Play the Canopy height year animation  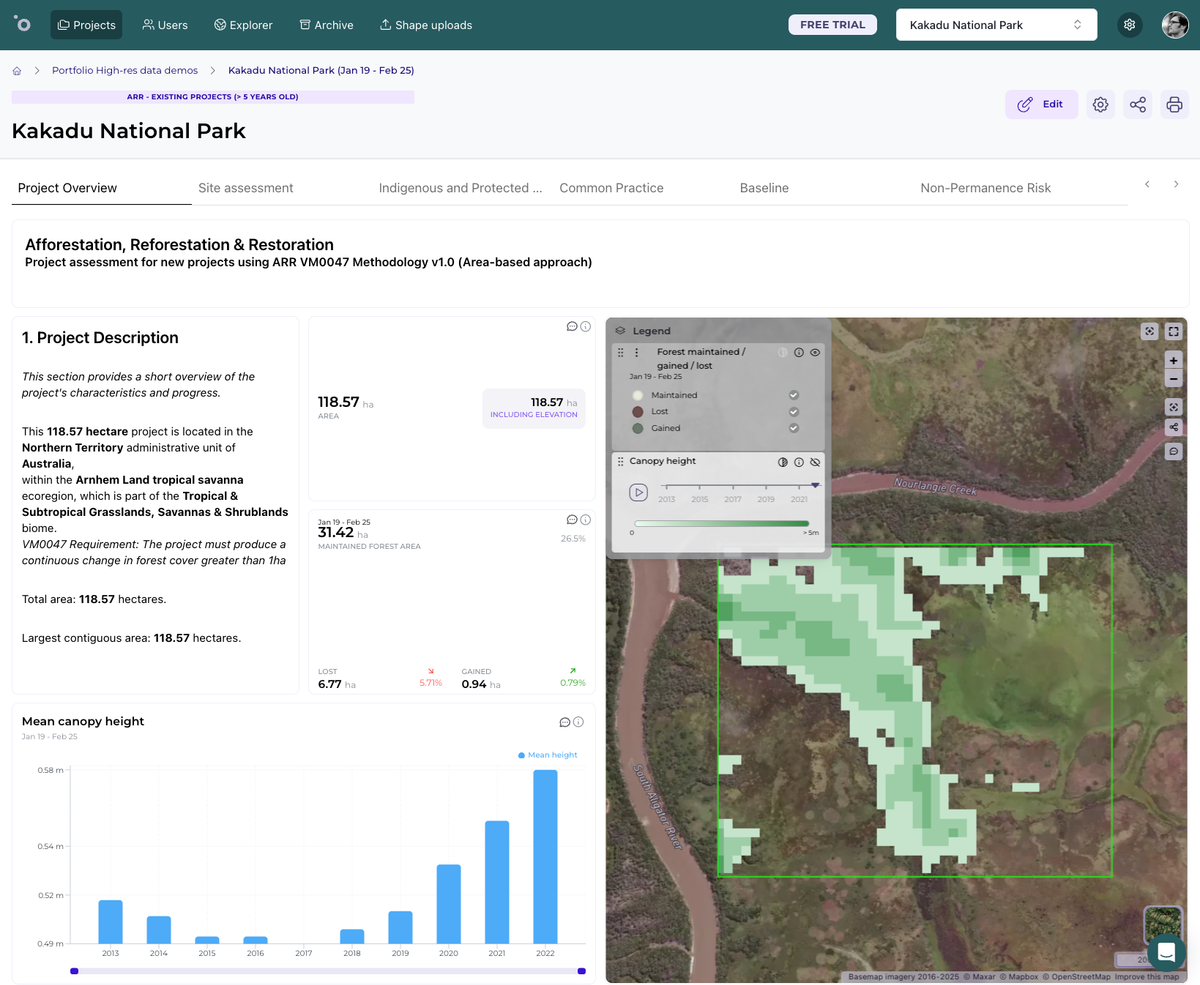(x=638, y=492)
